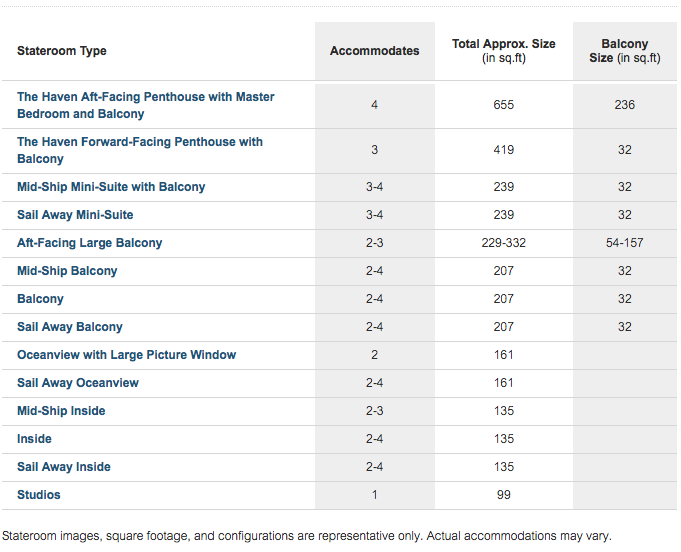Viewport: 681px width, 552px height.
Task: Select Mid-Ship Mini-Suite with Balcony stateroom
Action: tap(111, 187)
